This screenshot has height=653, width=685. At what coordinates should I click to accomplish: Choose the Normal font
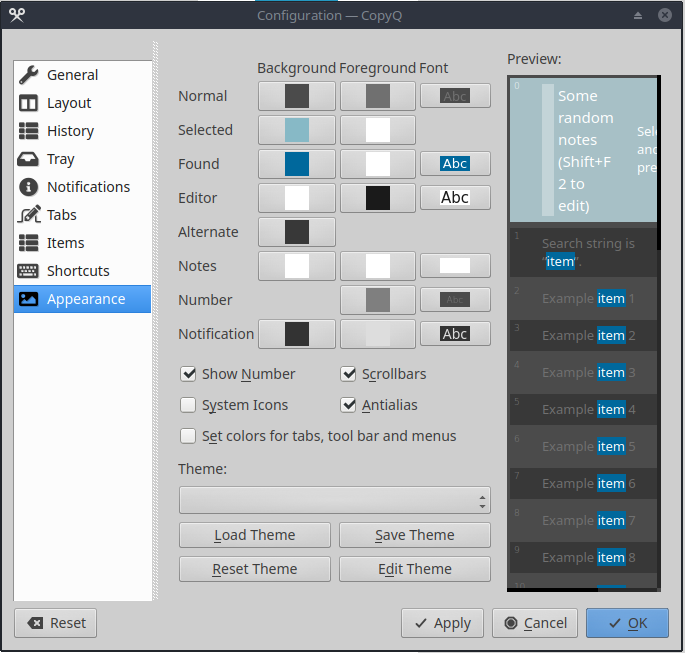coord(455,96)
